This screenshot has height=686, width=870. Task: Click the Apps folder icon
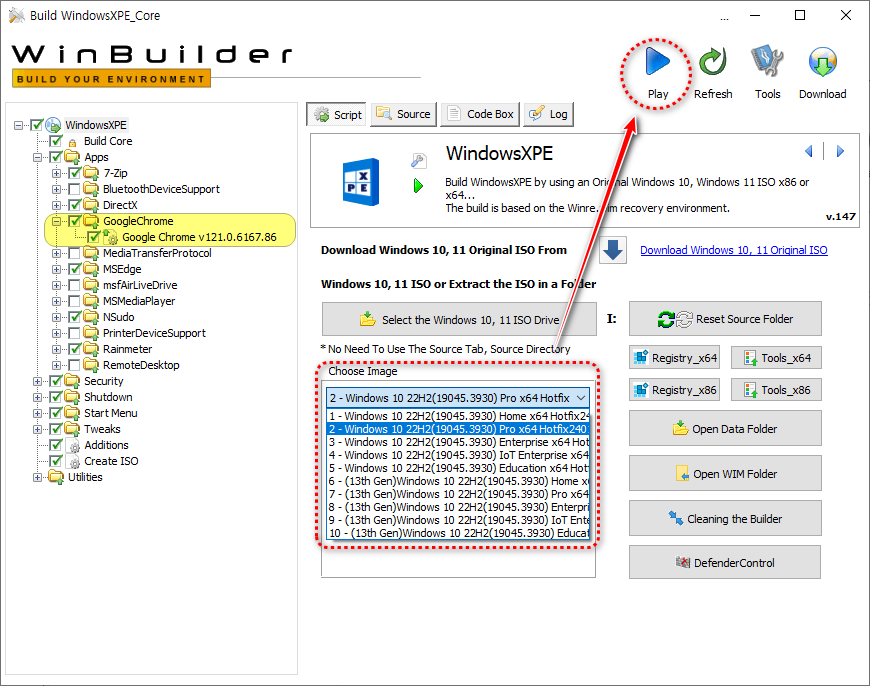[x=72, y=157]
